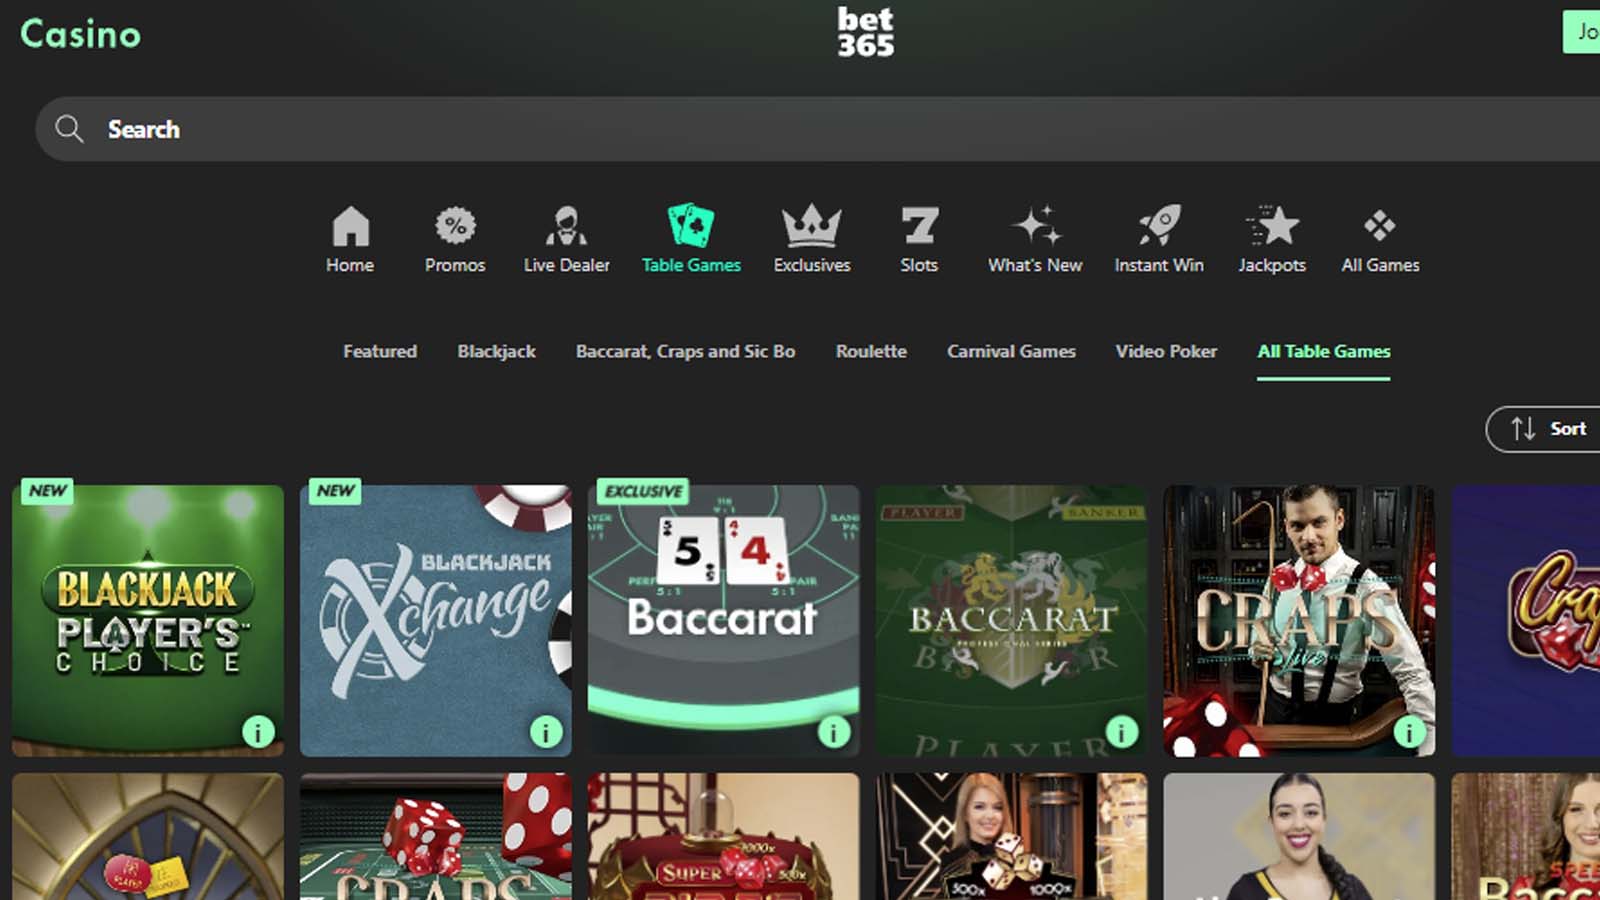Open the green Baccarat Professional thumbnail
Image resolution: width=1600 pixels, height=900 pixels.
pyautogui.click(x=1012, y=620)
